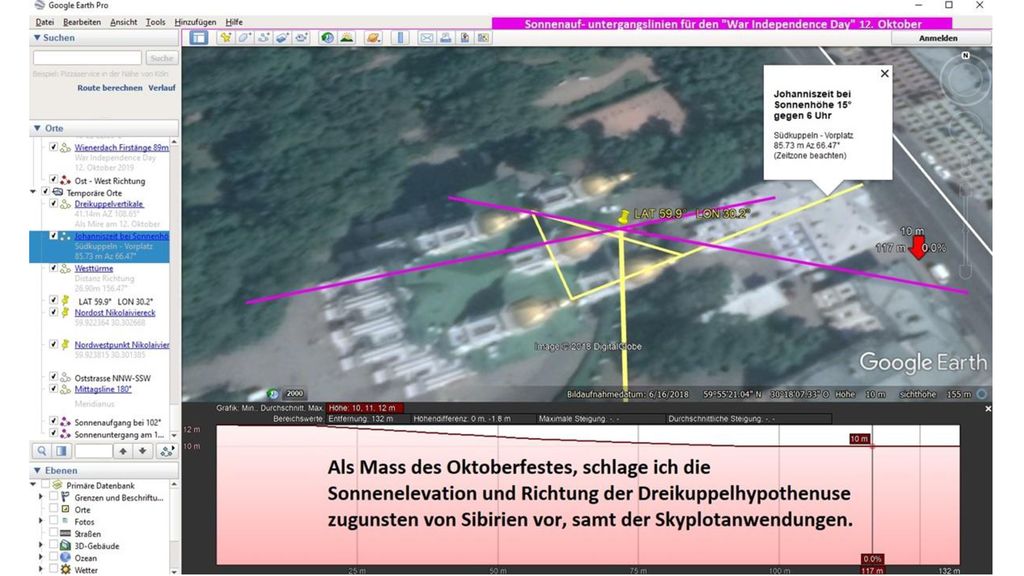
Task: Add an image overlay from the toolbar
Action: (x=282, y=38)
